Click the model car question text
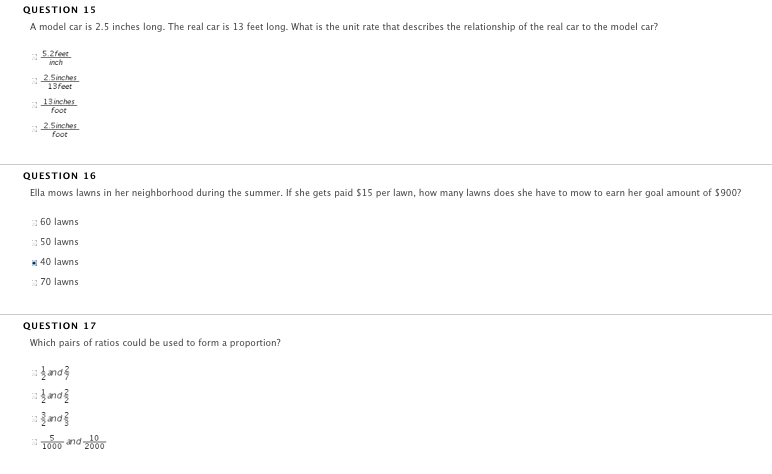This screenshot has height=474, width=772. point(344,27)
